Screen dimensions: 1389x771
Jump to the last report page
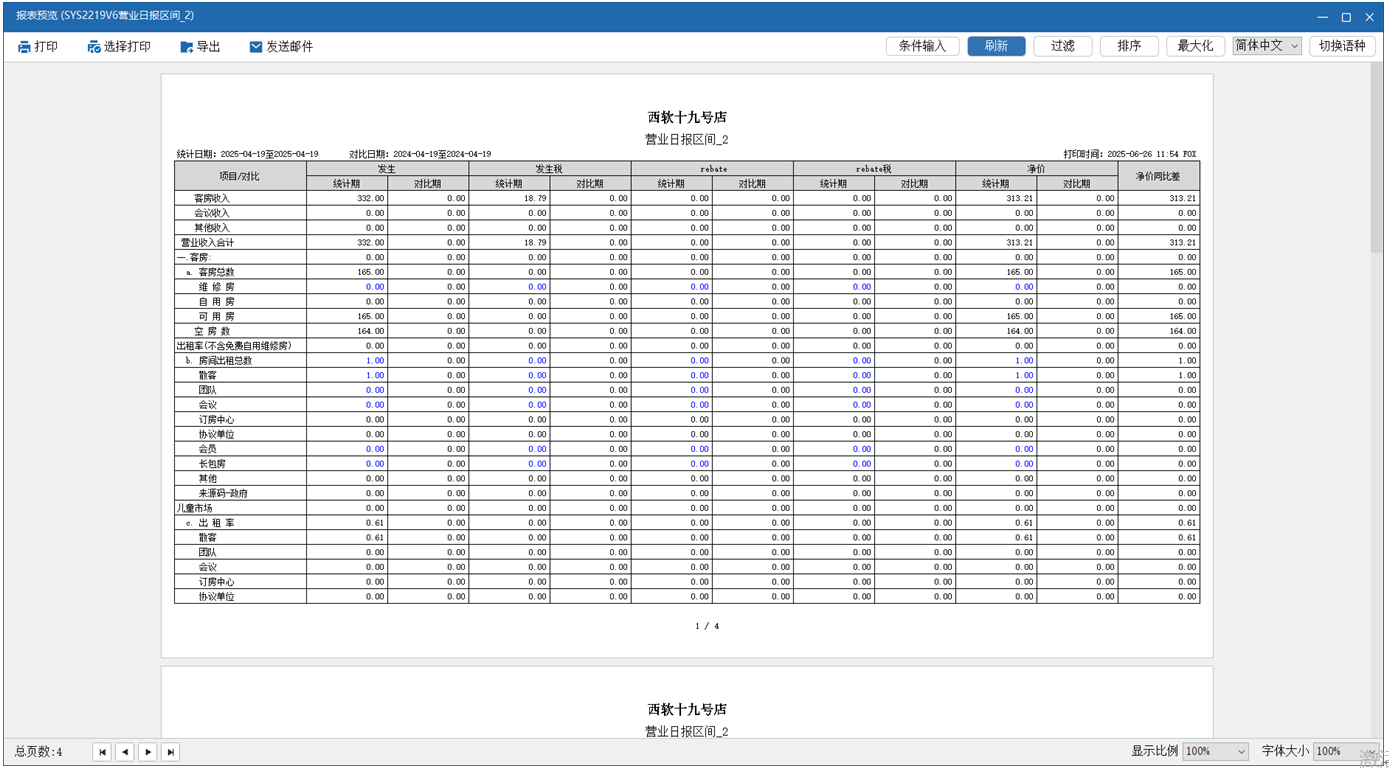pos(171,752)
